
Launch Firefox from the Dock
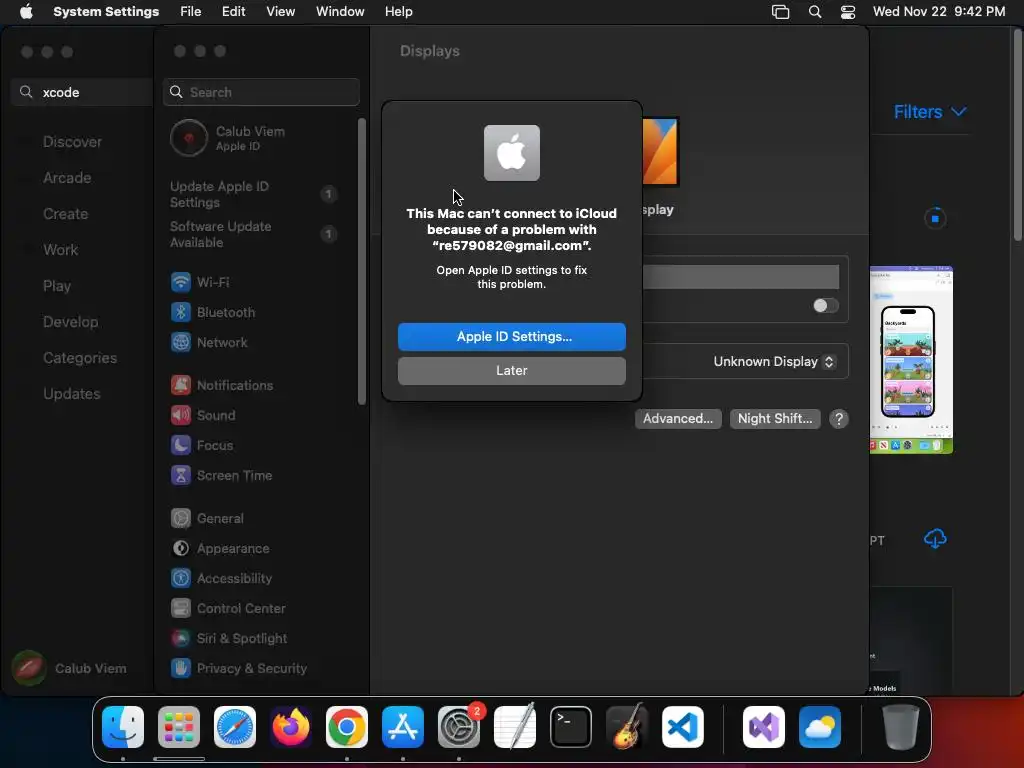[291, 727]
